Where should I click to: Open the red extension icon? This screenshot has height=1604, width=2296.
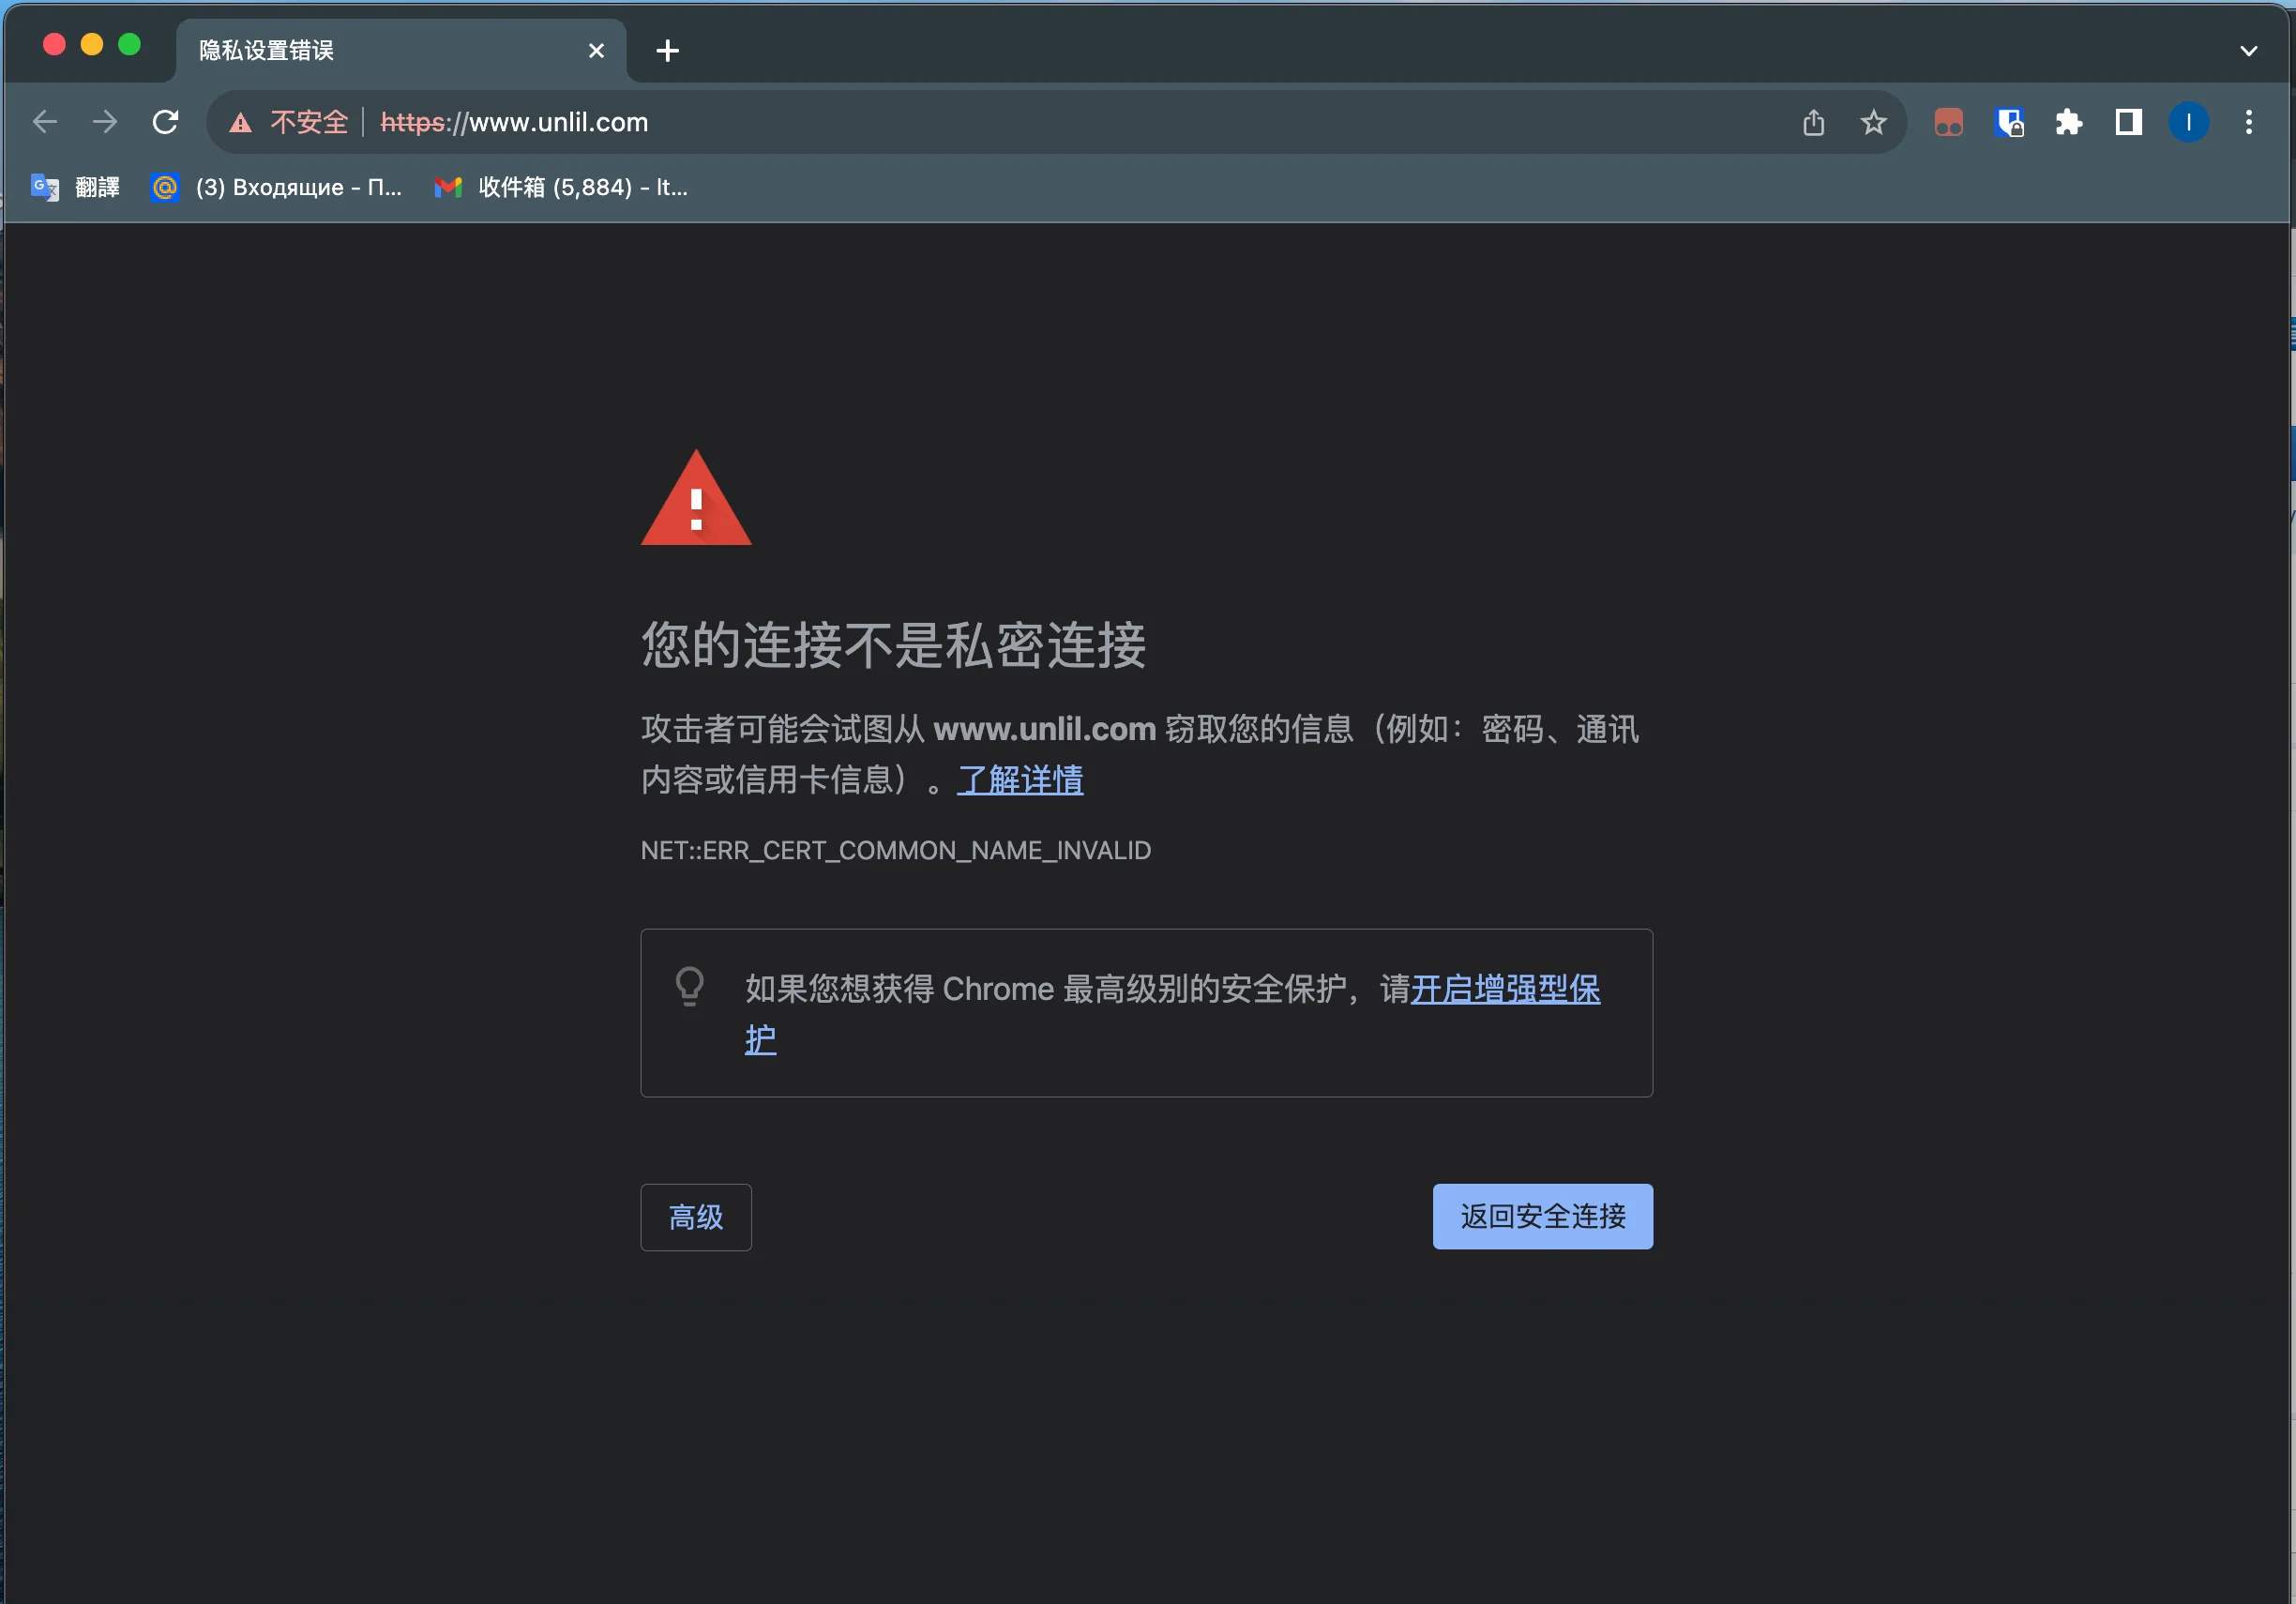(x=1948, y=122)
